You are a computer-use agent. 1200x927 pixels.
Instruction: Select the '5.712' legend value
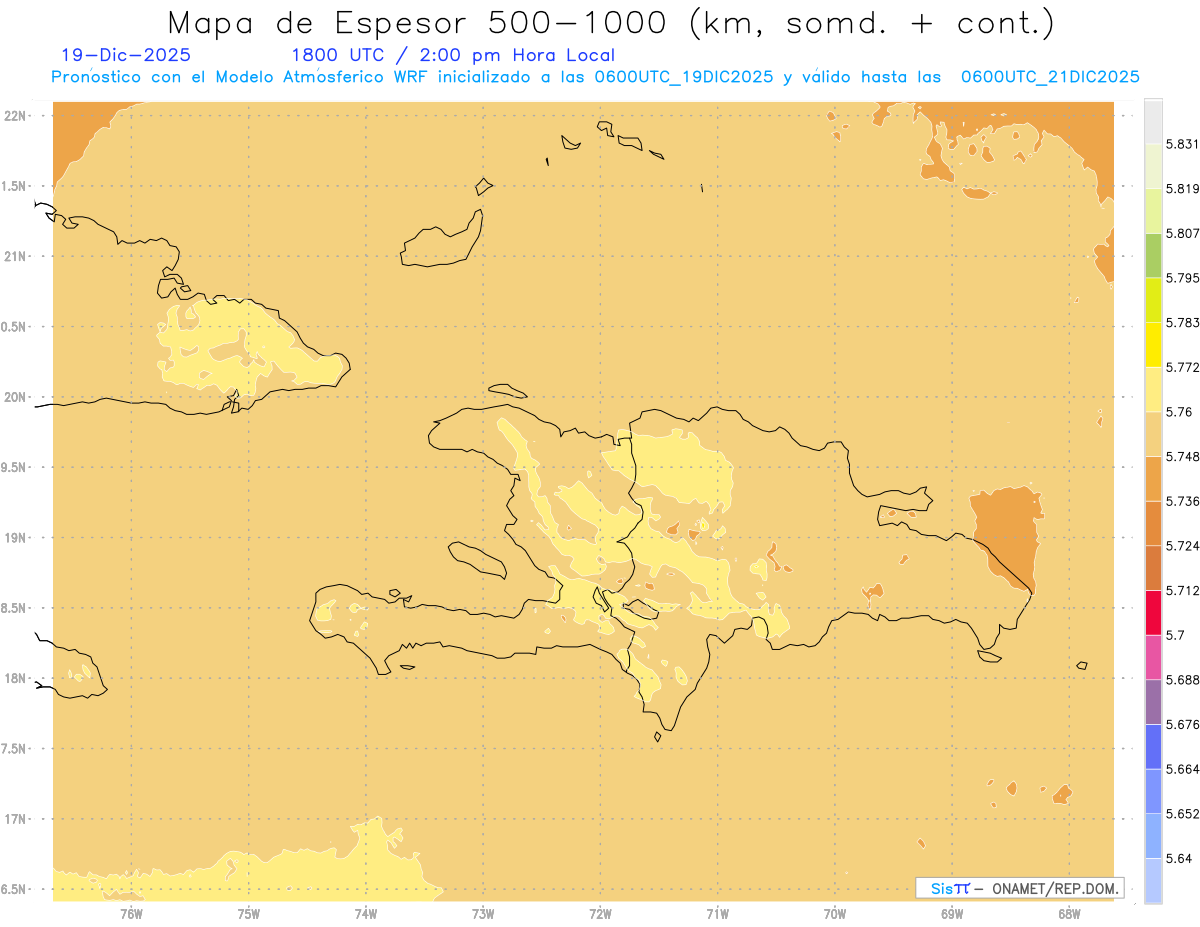(1182, 590)
